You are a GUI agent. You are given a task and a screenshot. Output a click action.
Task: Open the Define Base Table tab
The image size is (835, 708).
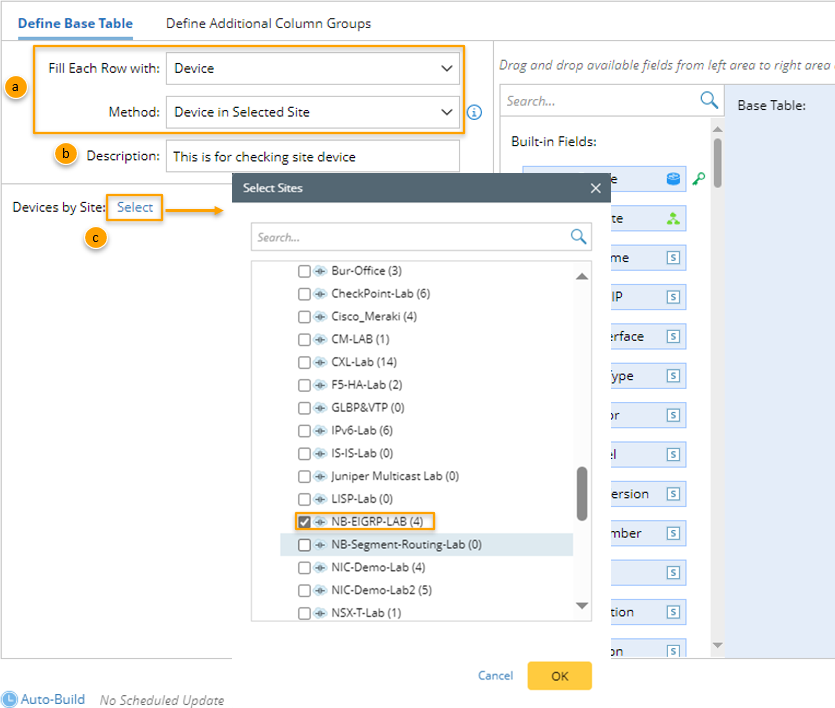pyautogui.click(x=75, y=23)
